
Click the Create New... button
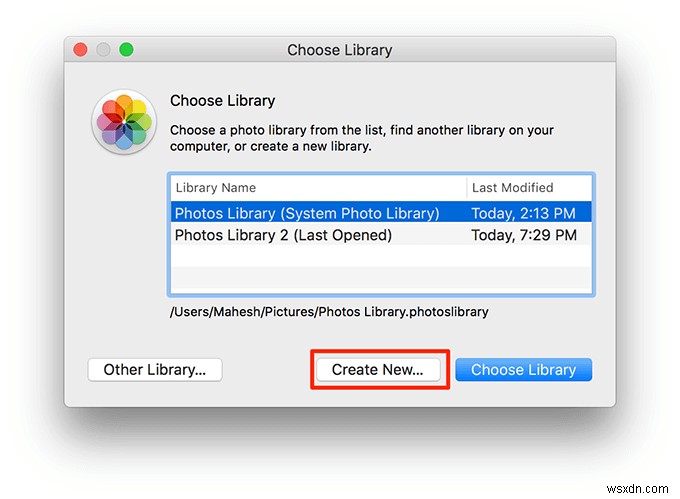(x=378, y=370)
